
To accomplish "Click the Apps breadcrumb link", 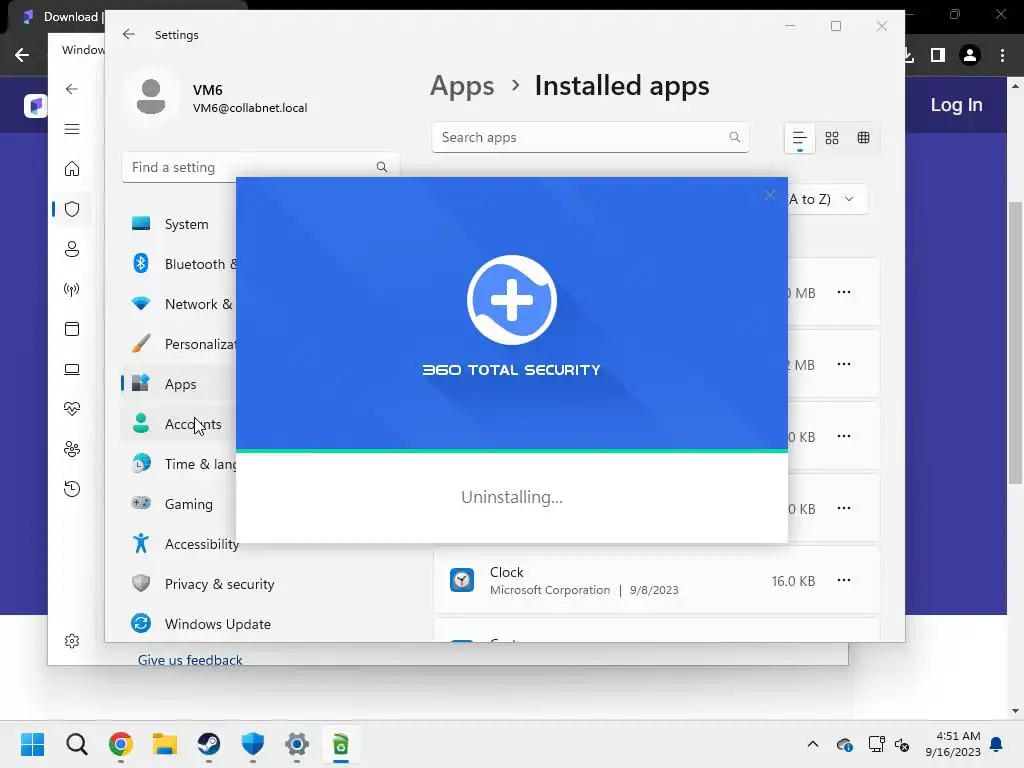I will pos(462,86).
